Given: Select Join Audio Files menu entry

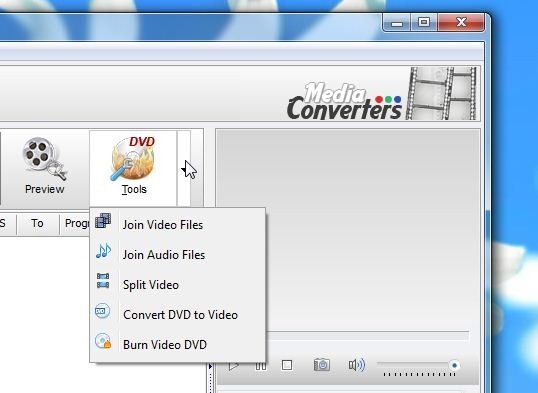Looking at the screenshot, I should tap(177, 255).
